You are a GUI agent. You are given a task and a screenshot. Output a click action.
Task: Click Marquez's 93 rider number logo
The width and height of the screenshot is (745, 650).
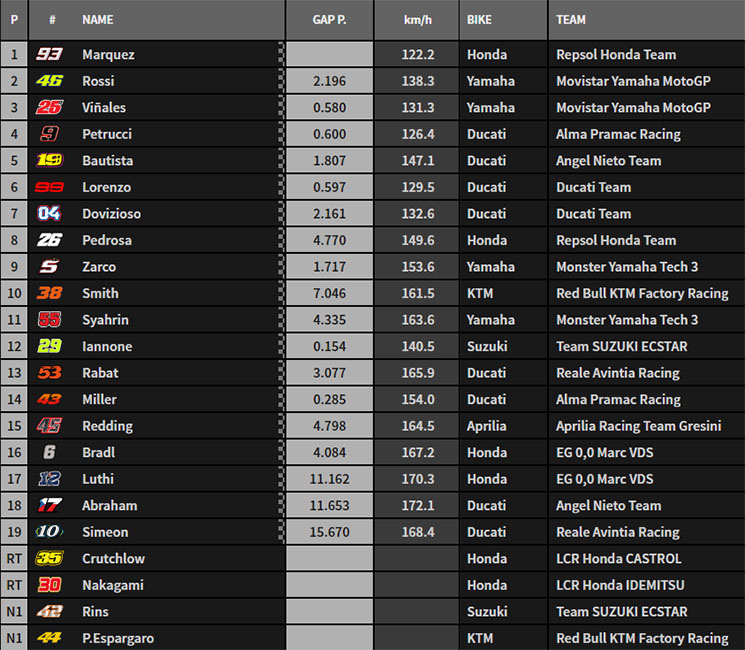49,54
